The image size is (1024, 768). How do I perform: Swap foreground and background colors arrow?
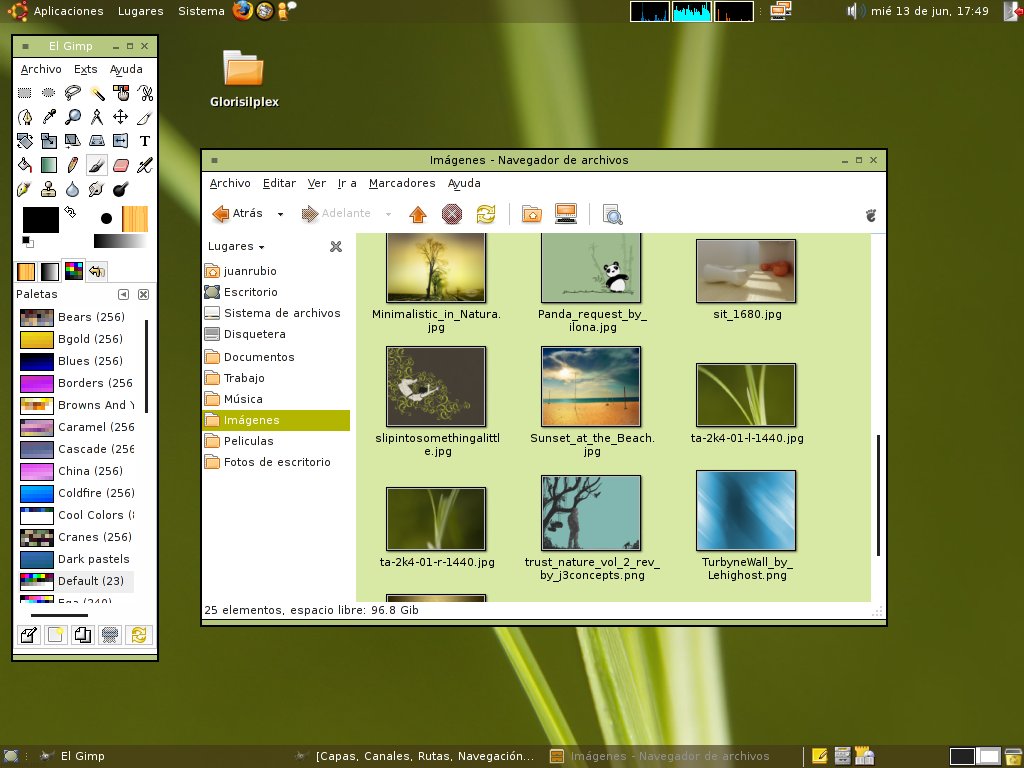pos(70,212)
